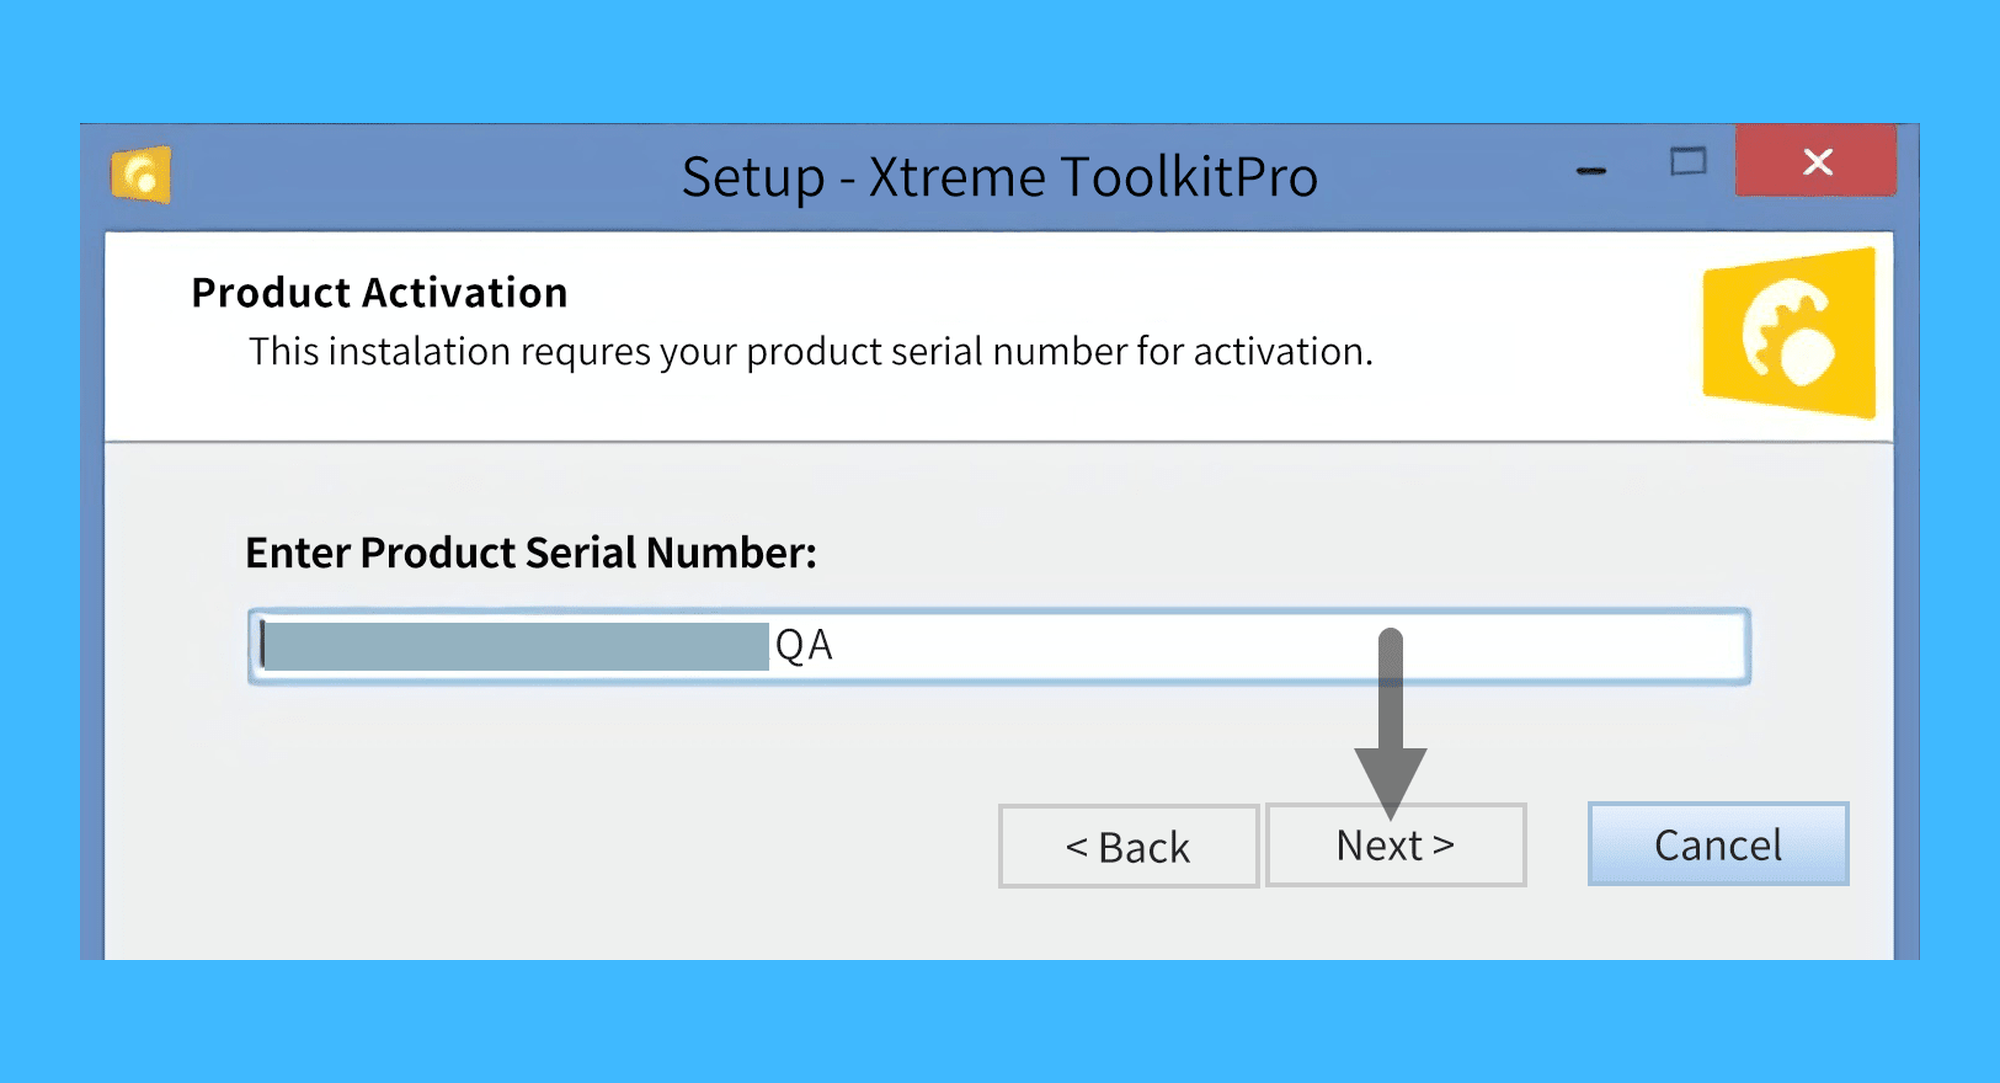Click the 'Enter Product Serial Number:' label

(531, 552)
